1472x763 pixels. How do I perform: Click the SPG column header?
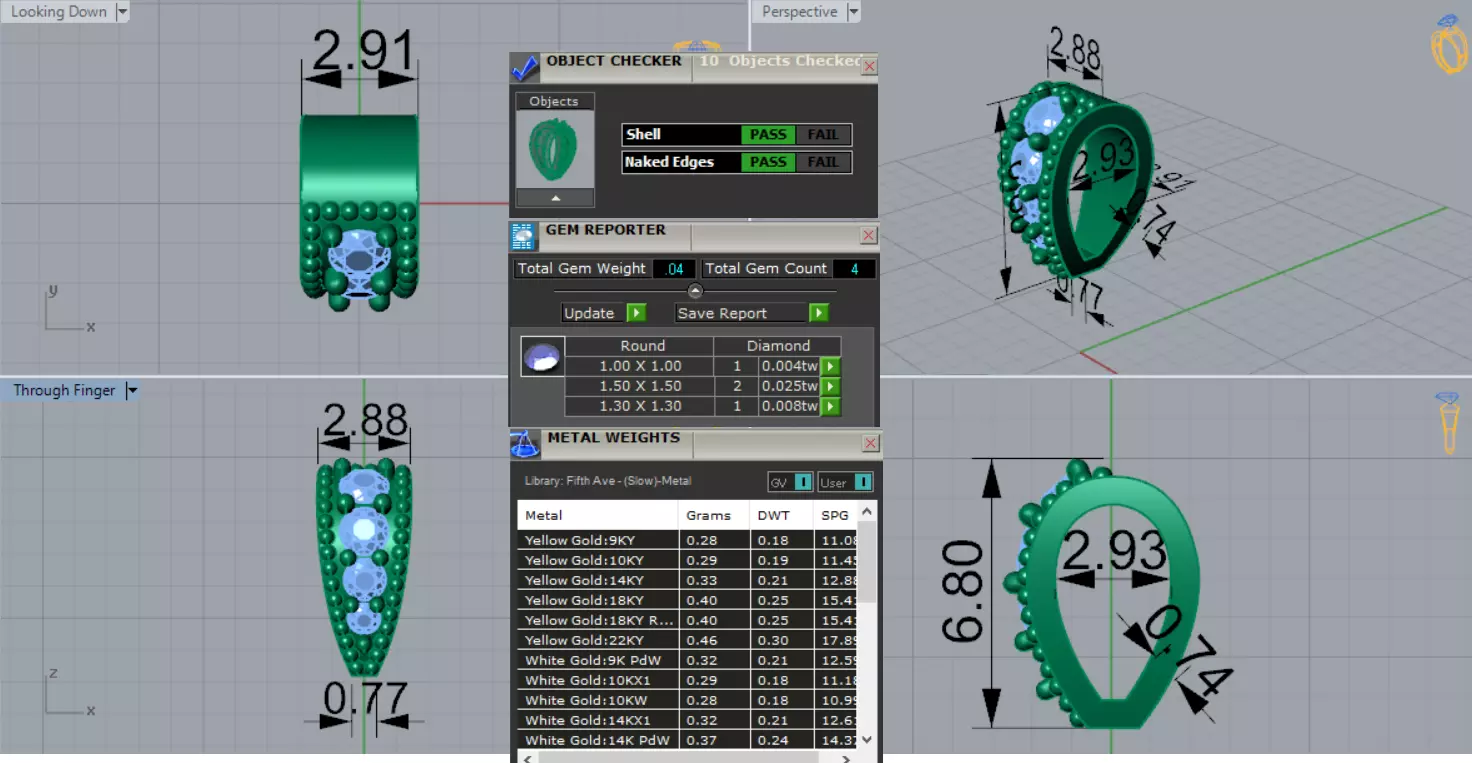point(836,515)
